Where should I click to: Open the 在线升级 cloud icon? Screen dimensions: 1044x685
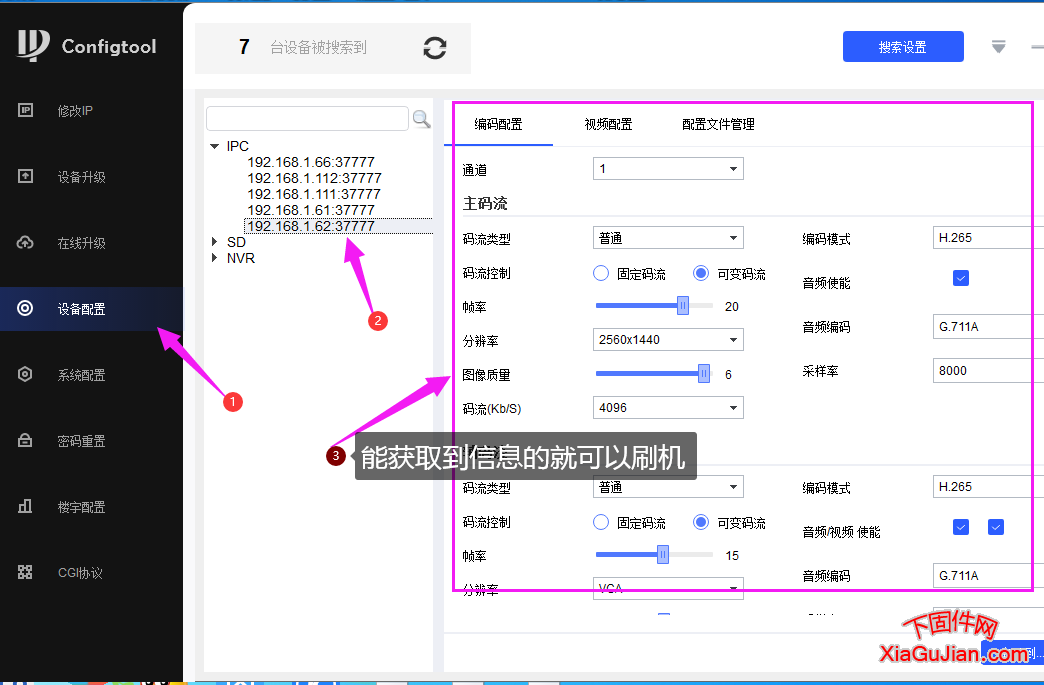point(25,242)
